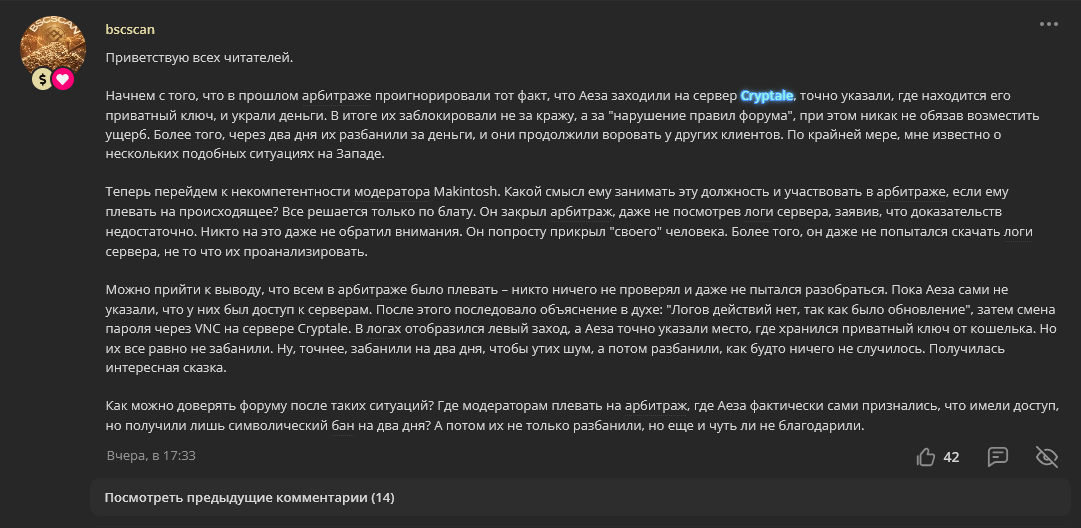
Task: Open the post timestamp Вчера, в 17:33
Action: pyautogui.click(x=151, y=456)
